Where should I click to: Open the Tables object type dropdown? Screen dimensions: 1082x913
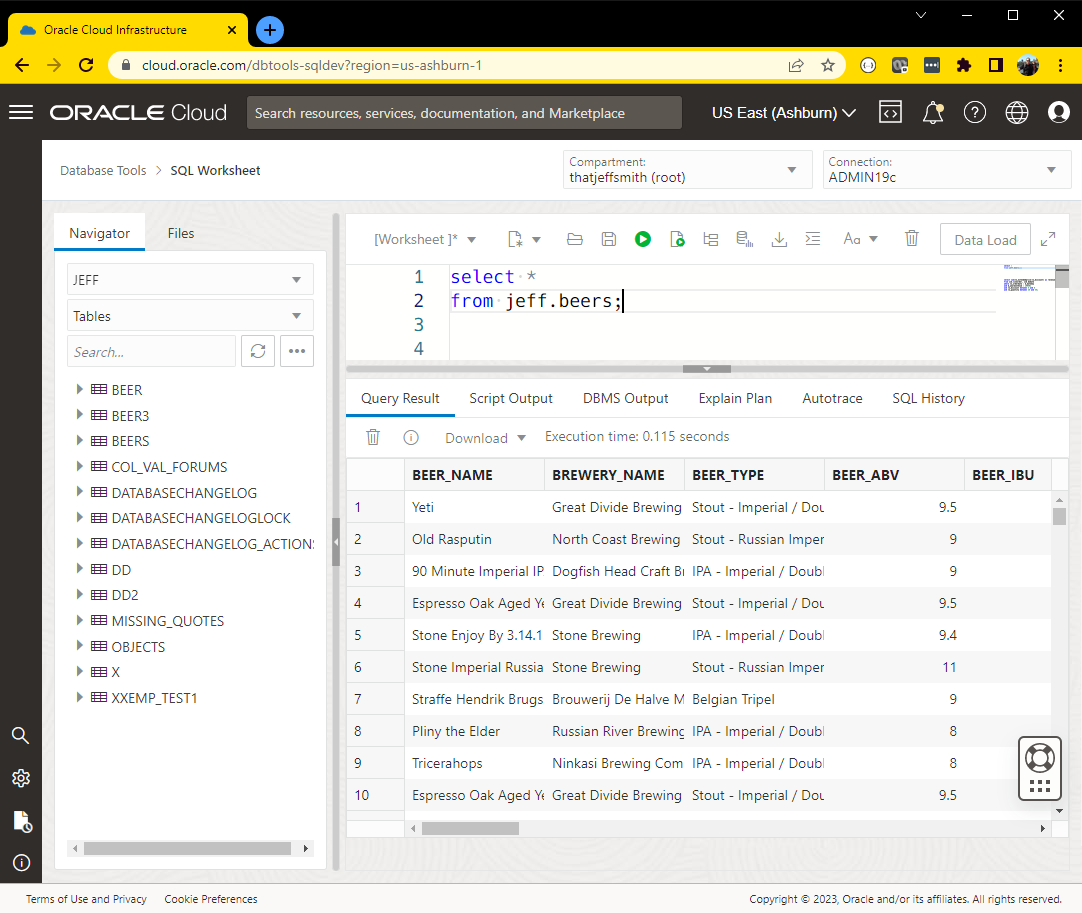(190, 315)
